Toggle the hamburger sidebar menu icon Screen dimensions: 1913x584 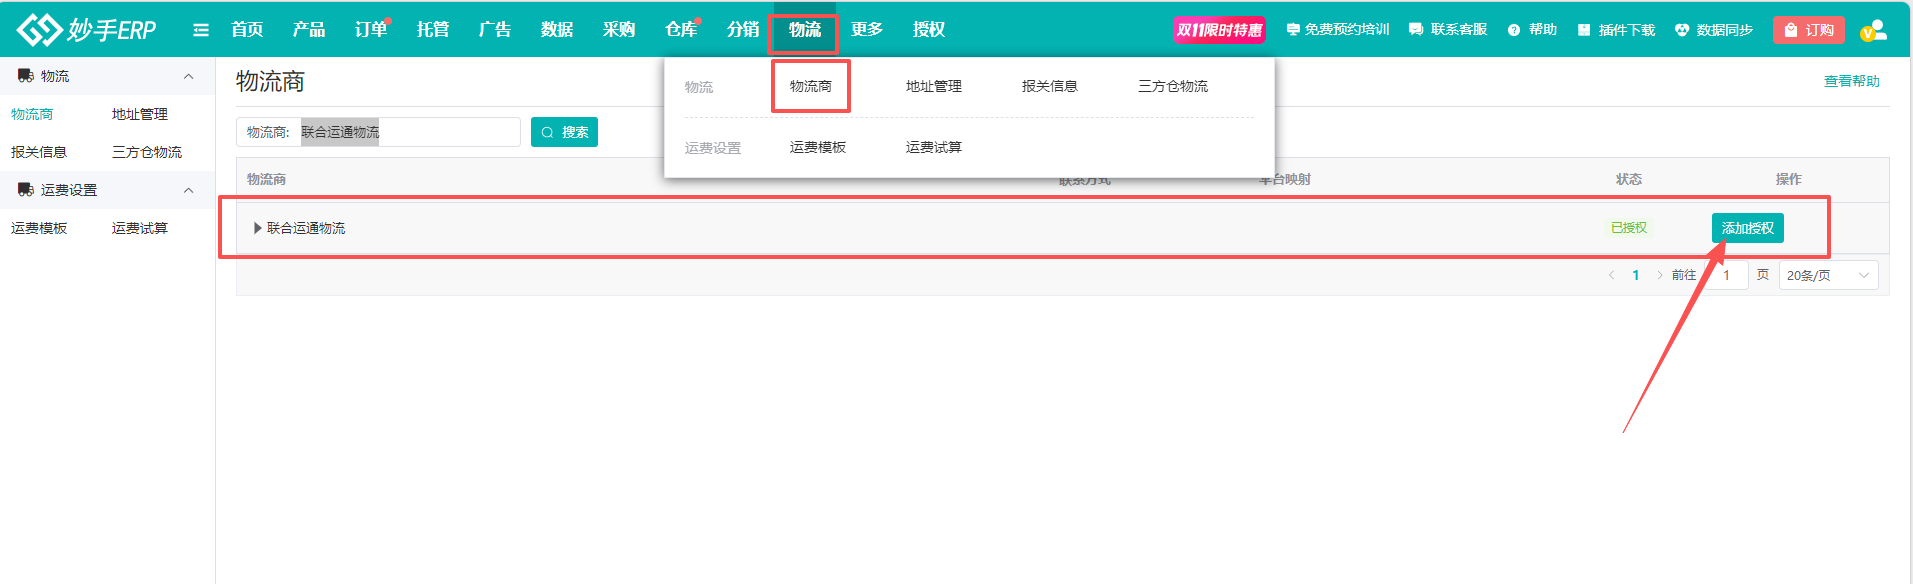click(201, 30)
